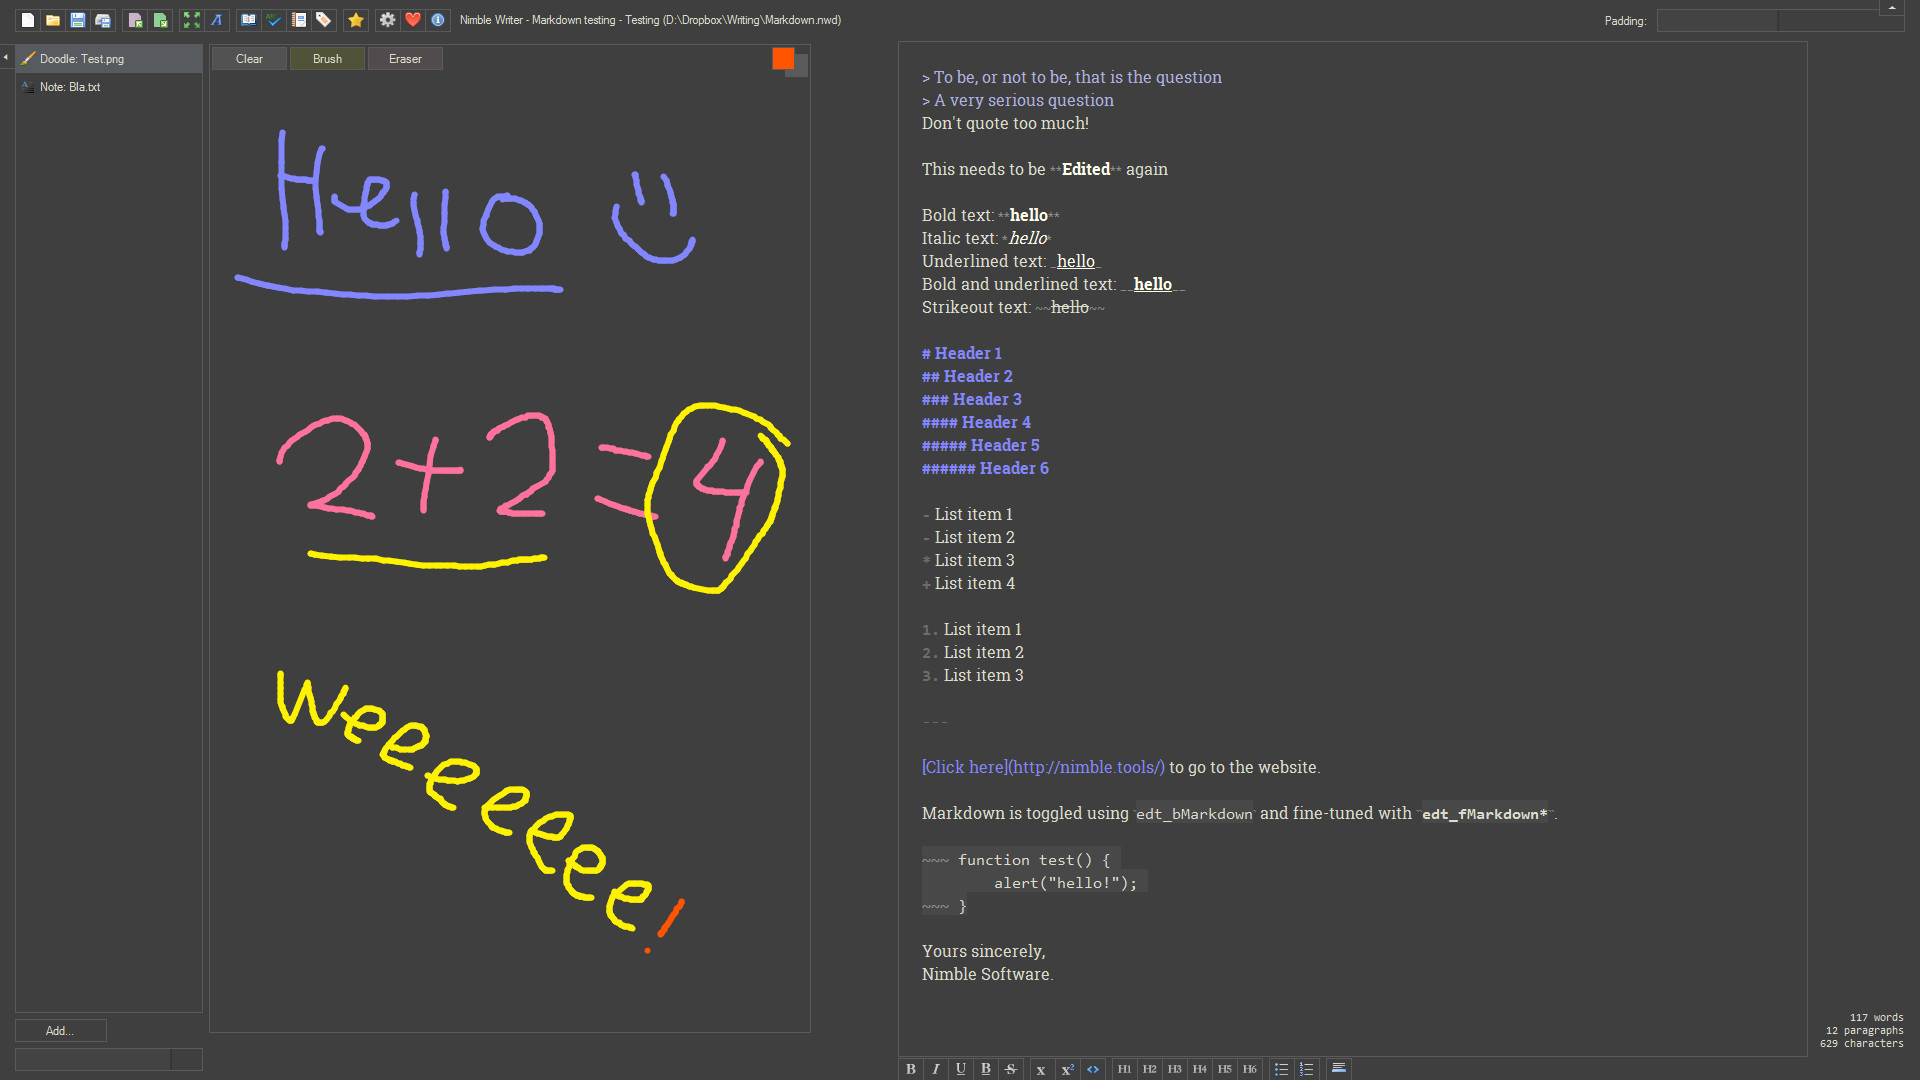Toggle the subscript formatting icon
Screen dimensions: 1920x1080
(1042, 1068)
